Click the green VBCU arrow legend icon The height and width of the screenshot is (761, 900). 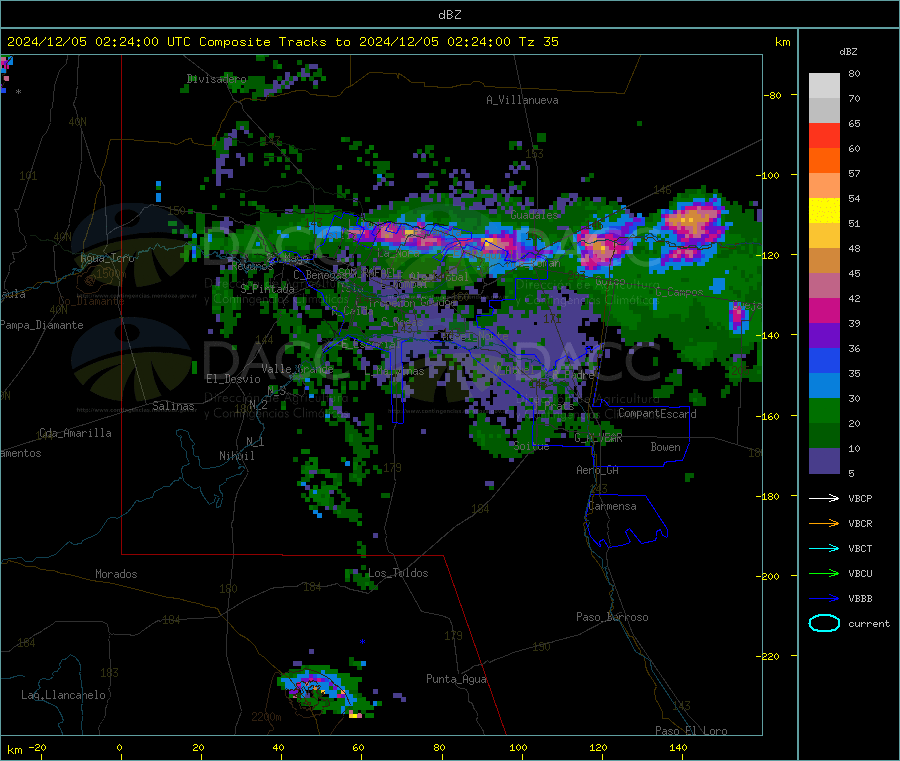824,573
